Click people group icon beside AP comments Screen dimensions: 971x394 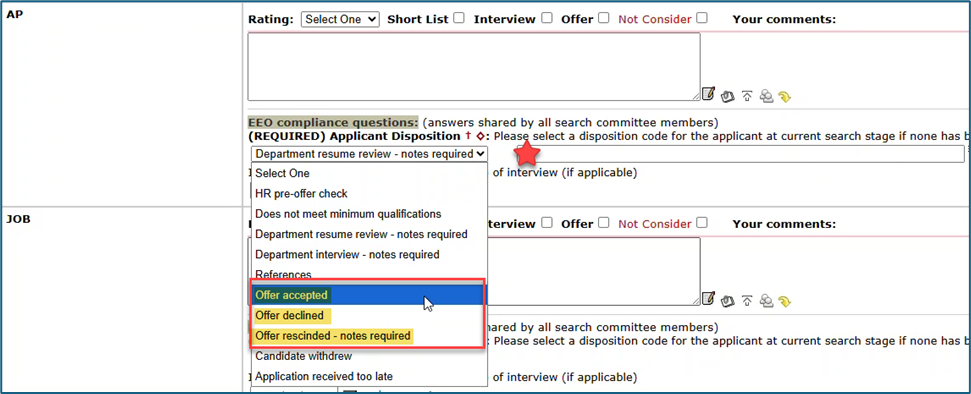(767, 96)
